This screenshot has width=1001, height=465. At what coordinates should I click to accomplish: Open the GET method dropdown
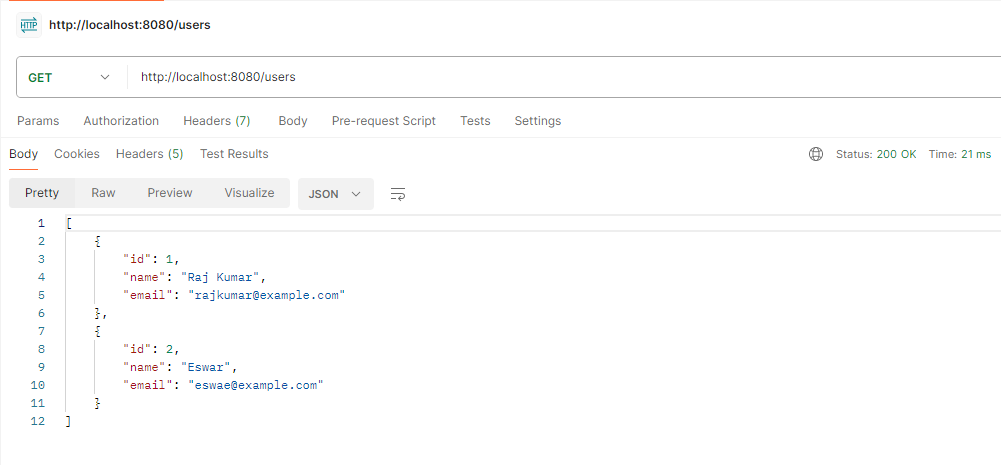click(x=68, y=77)
